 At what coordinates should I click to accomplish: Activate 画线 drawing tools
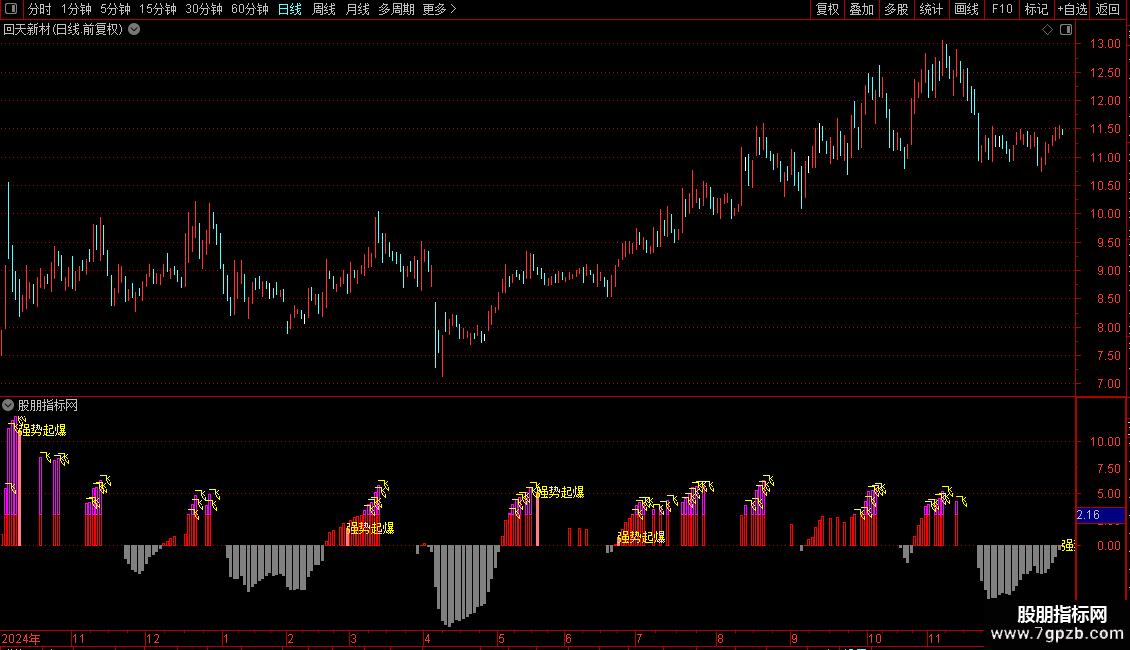[966, 9]
